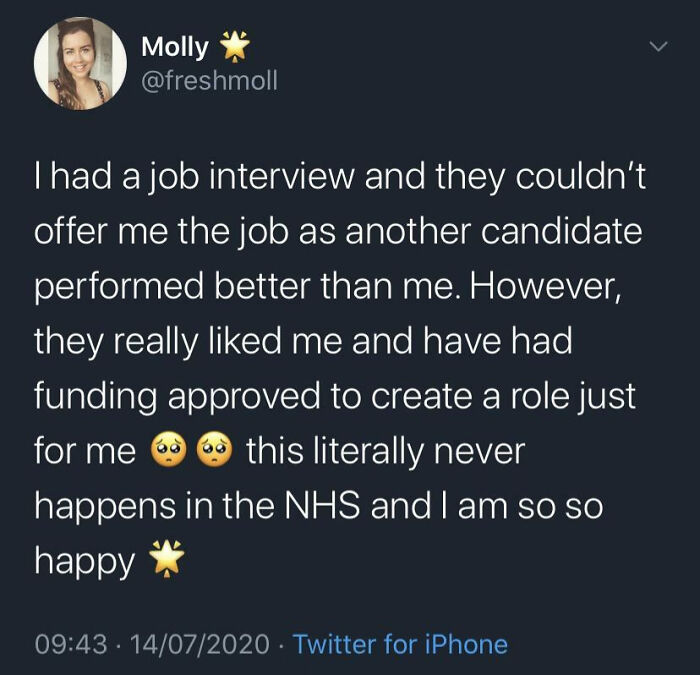Open the tweet options chevron menu

[657, 47]
